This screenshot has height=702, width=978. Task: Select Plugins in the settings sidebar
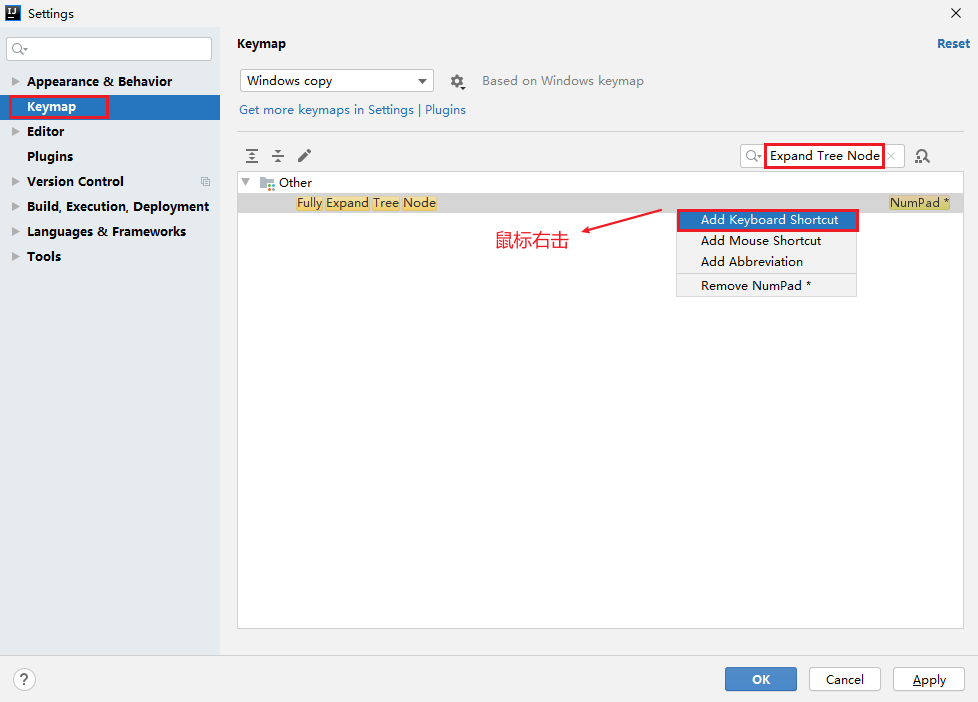click(x=50, y=157)
